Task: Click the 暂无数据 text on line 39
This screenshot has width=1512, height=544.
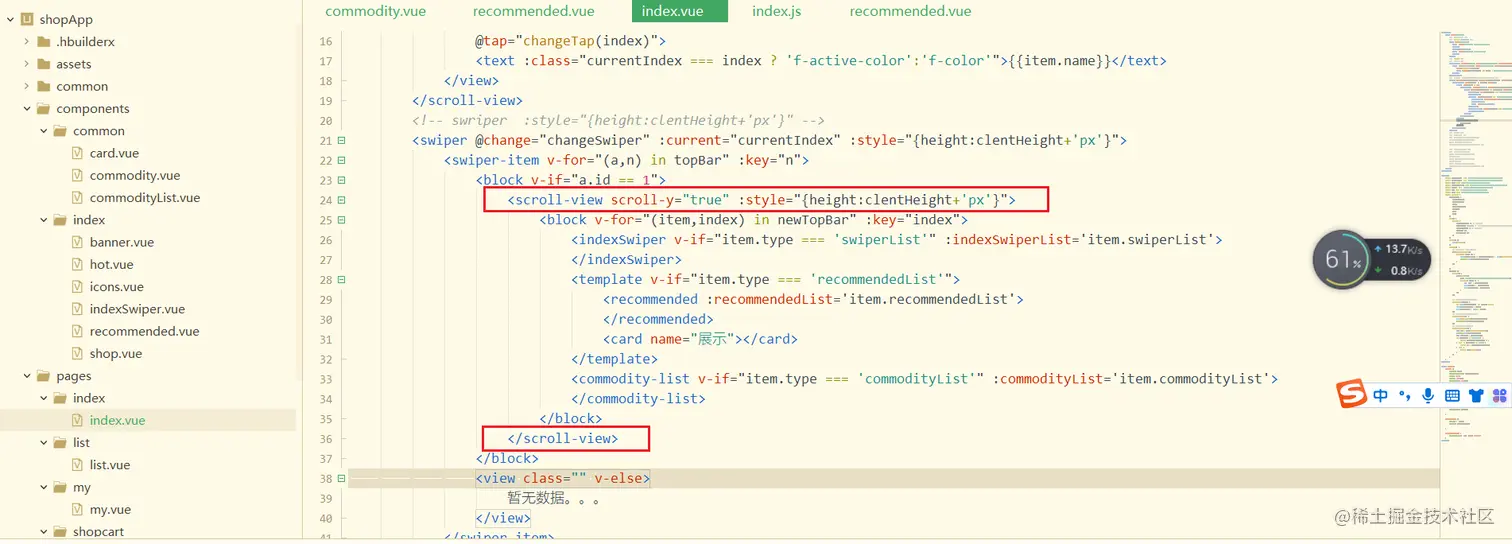Action: tap(553, 498)
